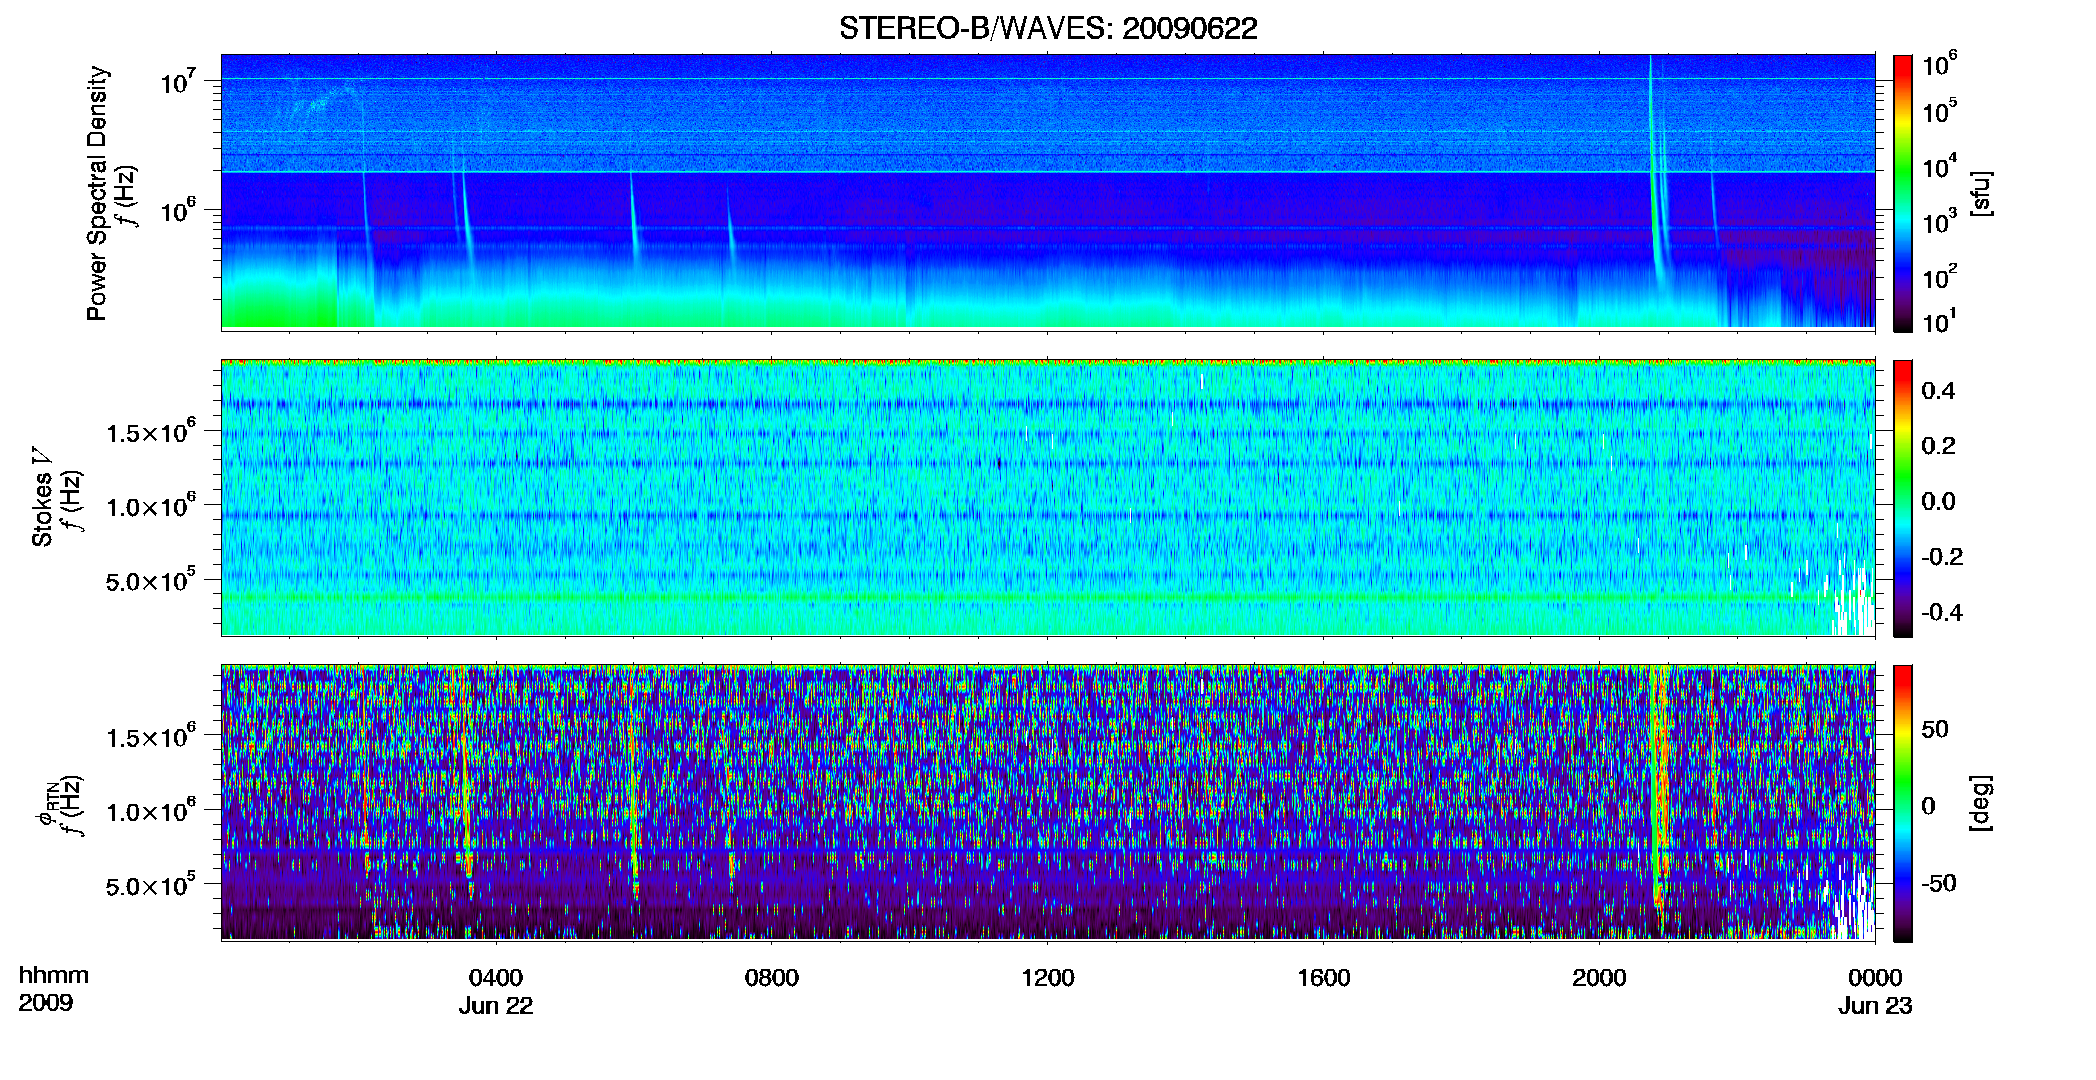Click the Jun 22 date label
The width and height of the screenshot is (2096, 1080).
(496, 1006)
